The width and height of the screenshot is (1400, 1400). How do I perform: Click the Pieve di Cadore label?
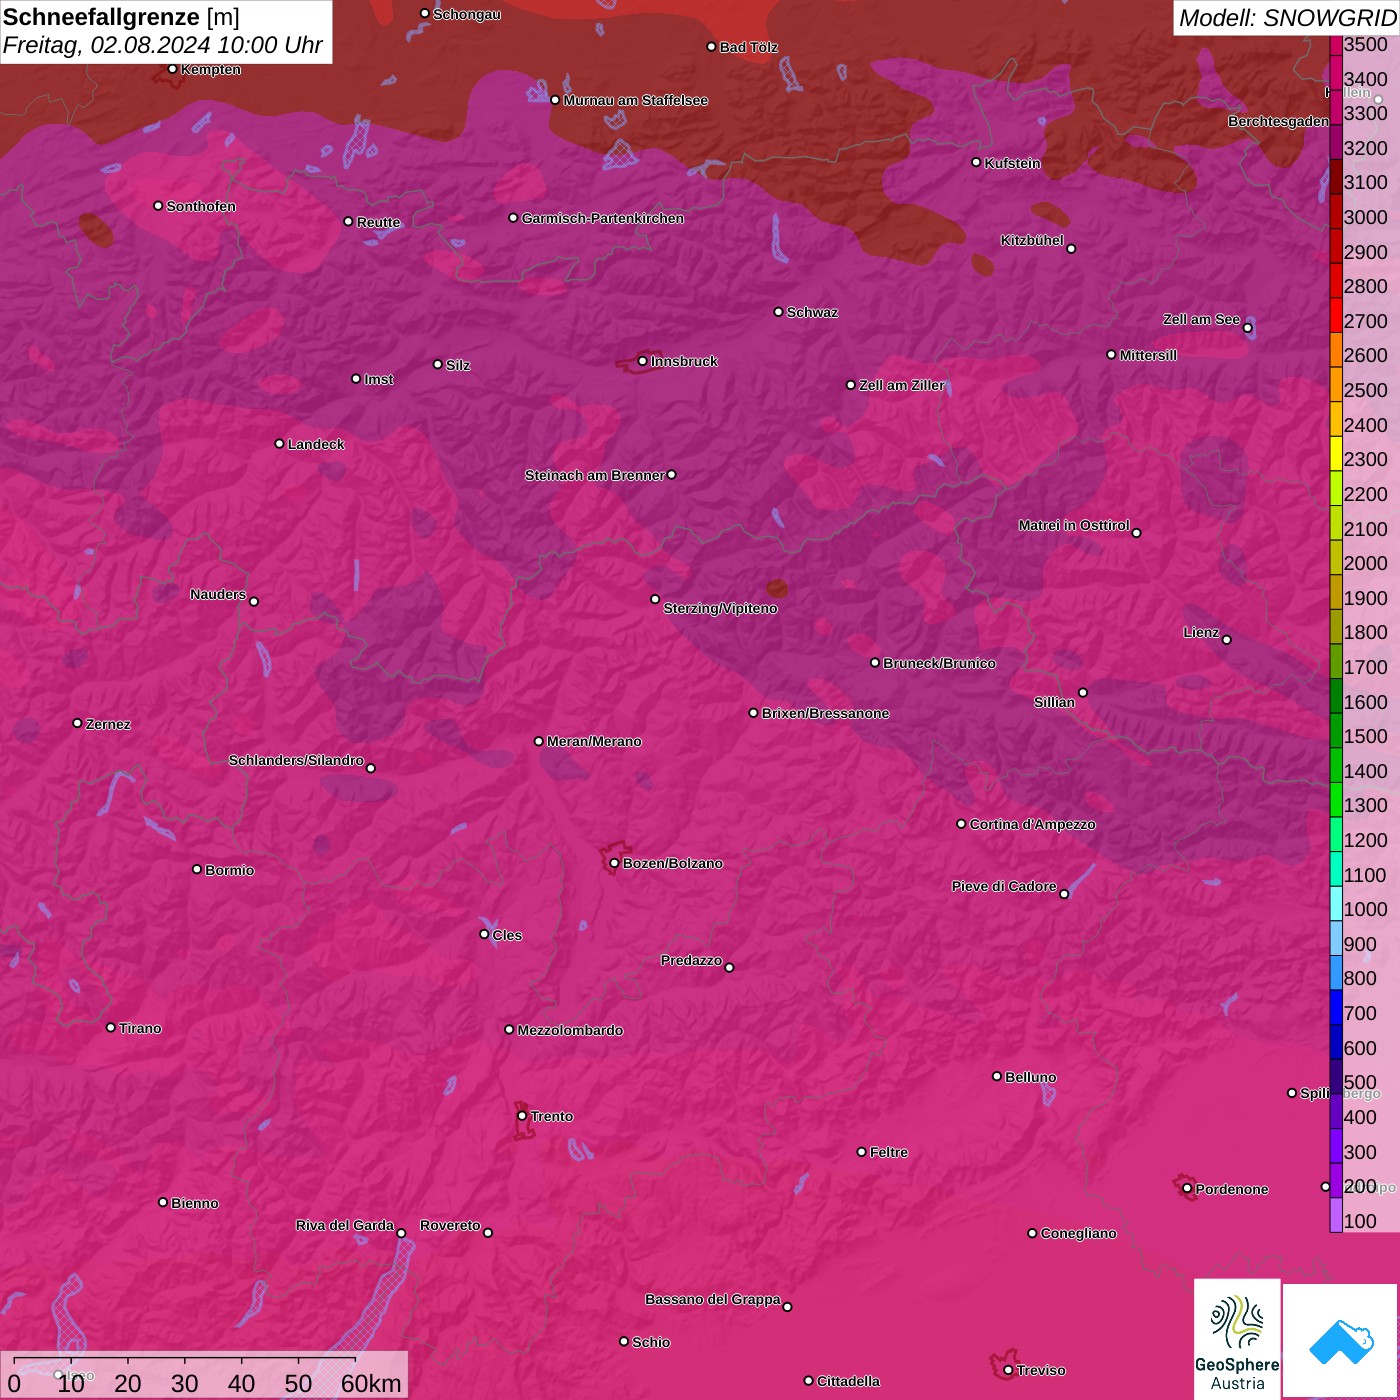pyautogui.click(x=1004, y=886)
